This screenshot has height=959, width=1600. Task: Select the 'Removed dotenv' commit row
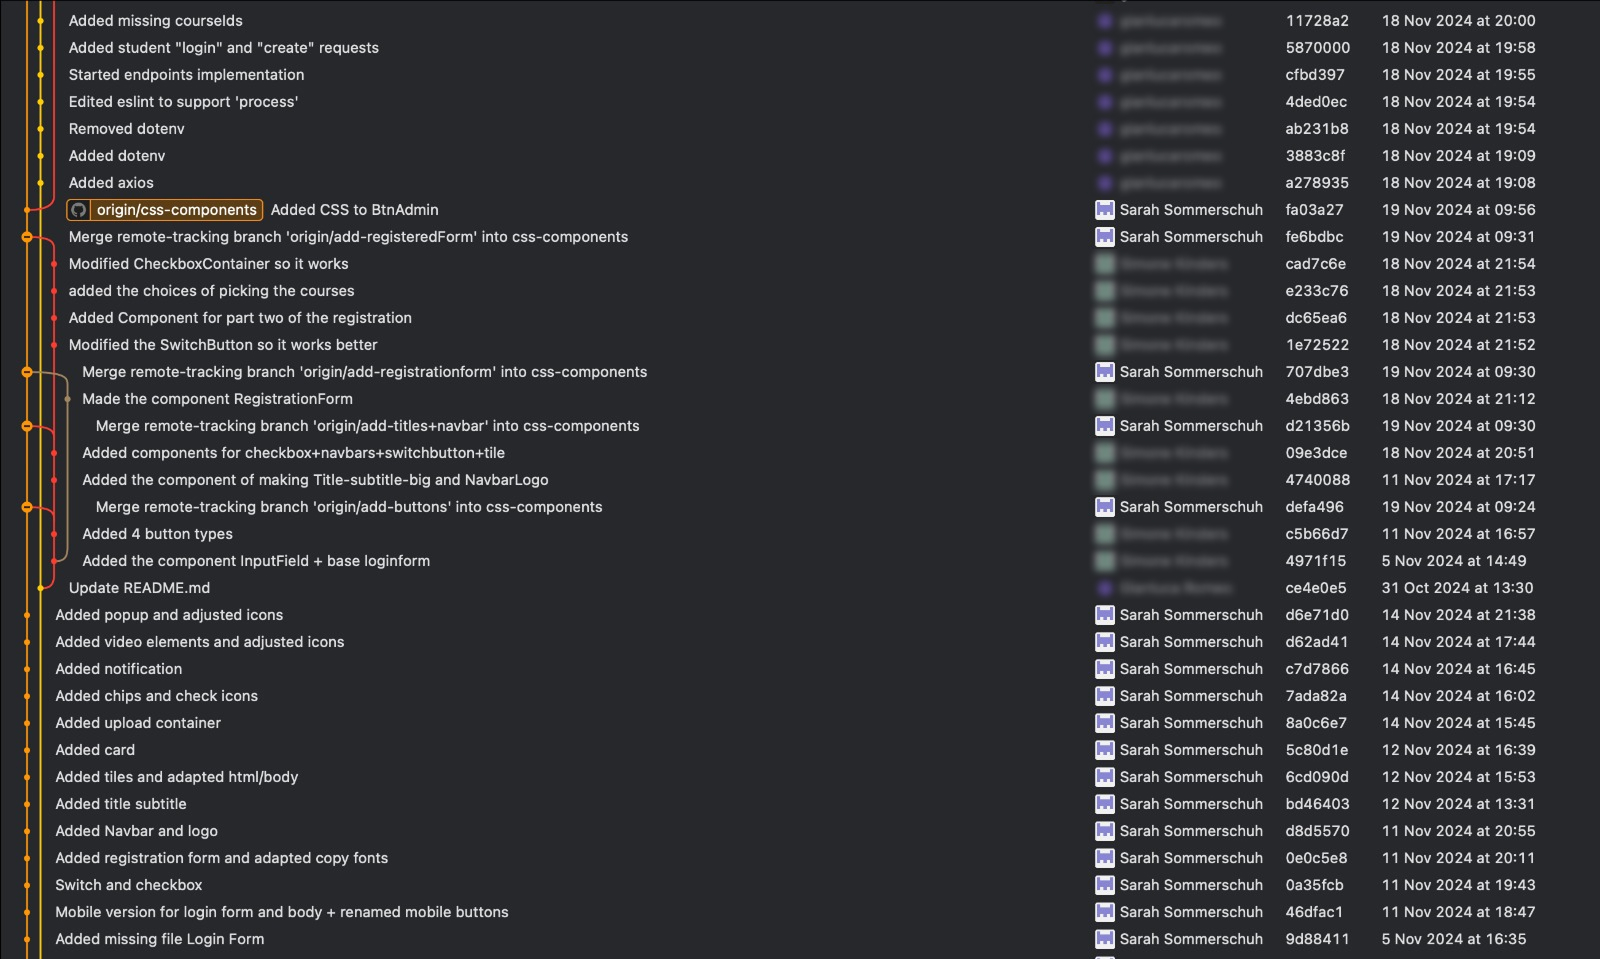126,129
